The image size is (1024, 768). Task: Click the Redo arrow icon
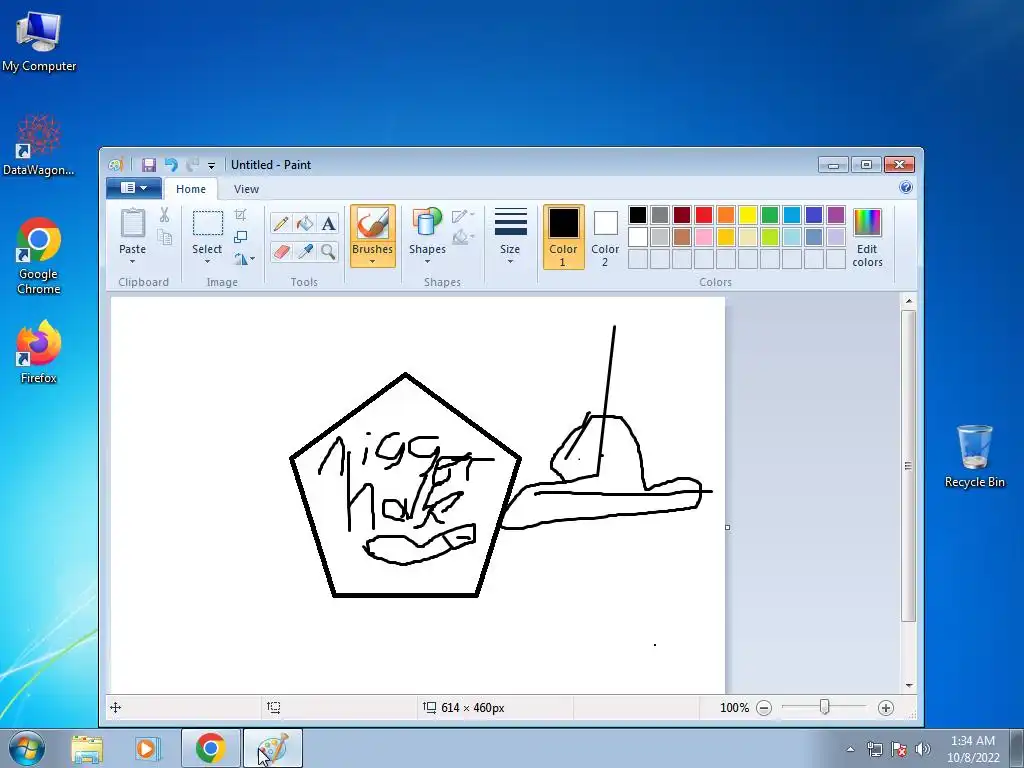click(192, 165)
